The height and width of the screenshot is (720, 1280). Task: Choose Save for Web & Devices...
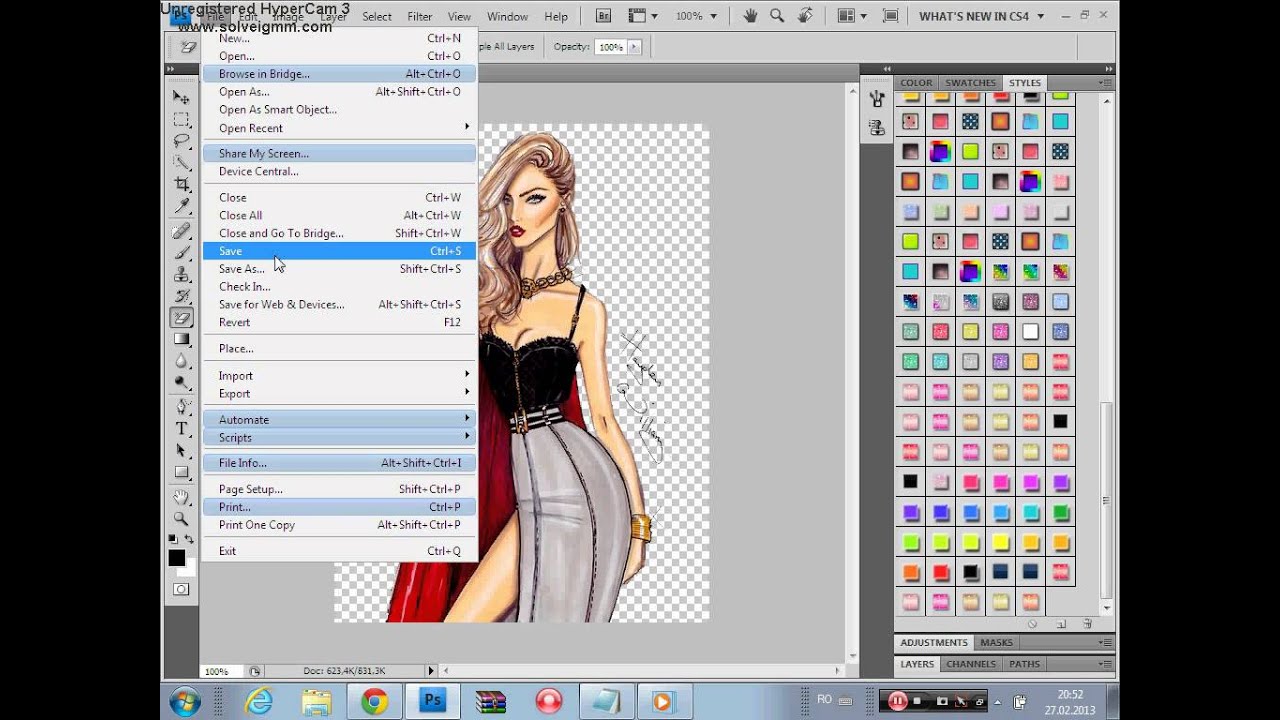point(339,305)
